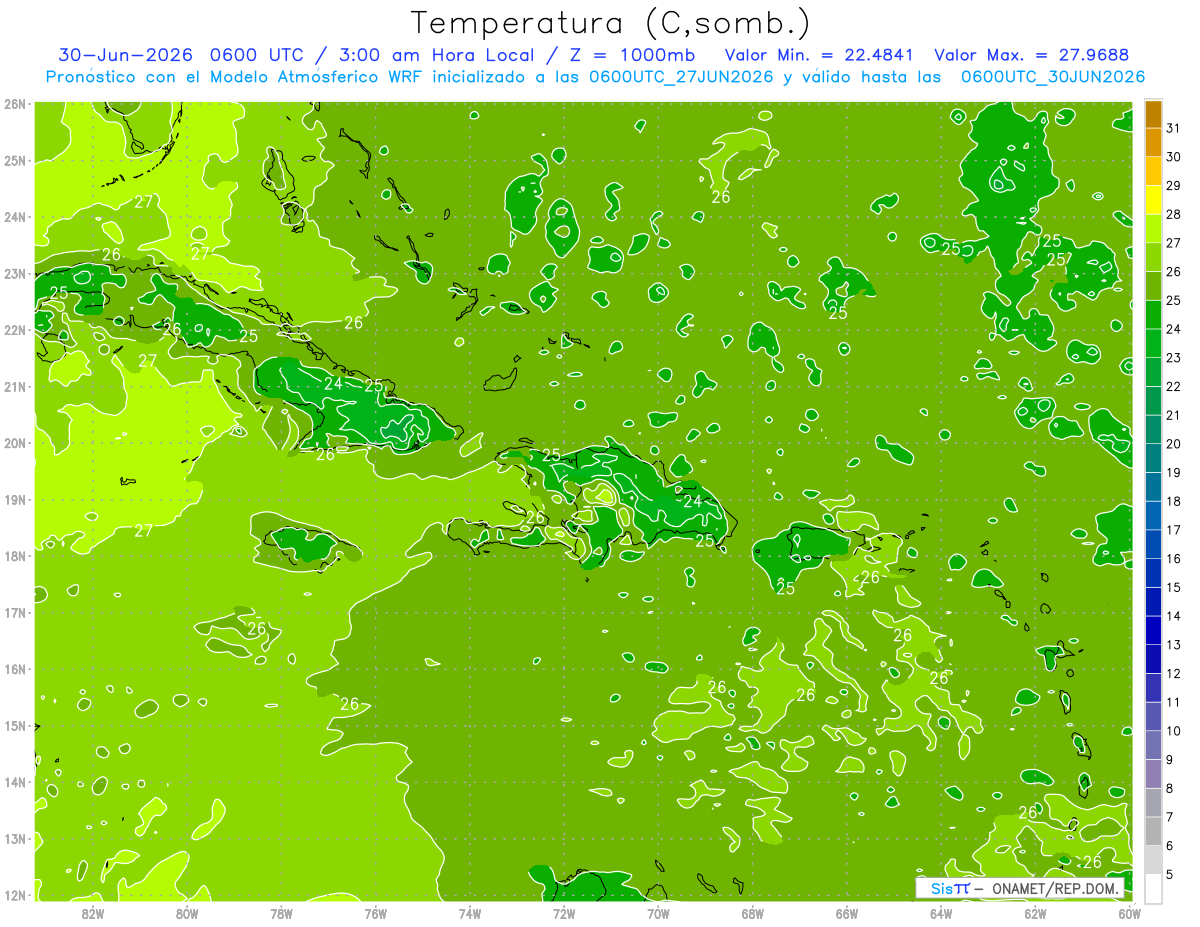Image resolution: width=1200 pixels, height=927 pixels.
Task: Click the 24 contour label over Hispaniola
Action: pos(692,502)
